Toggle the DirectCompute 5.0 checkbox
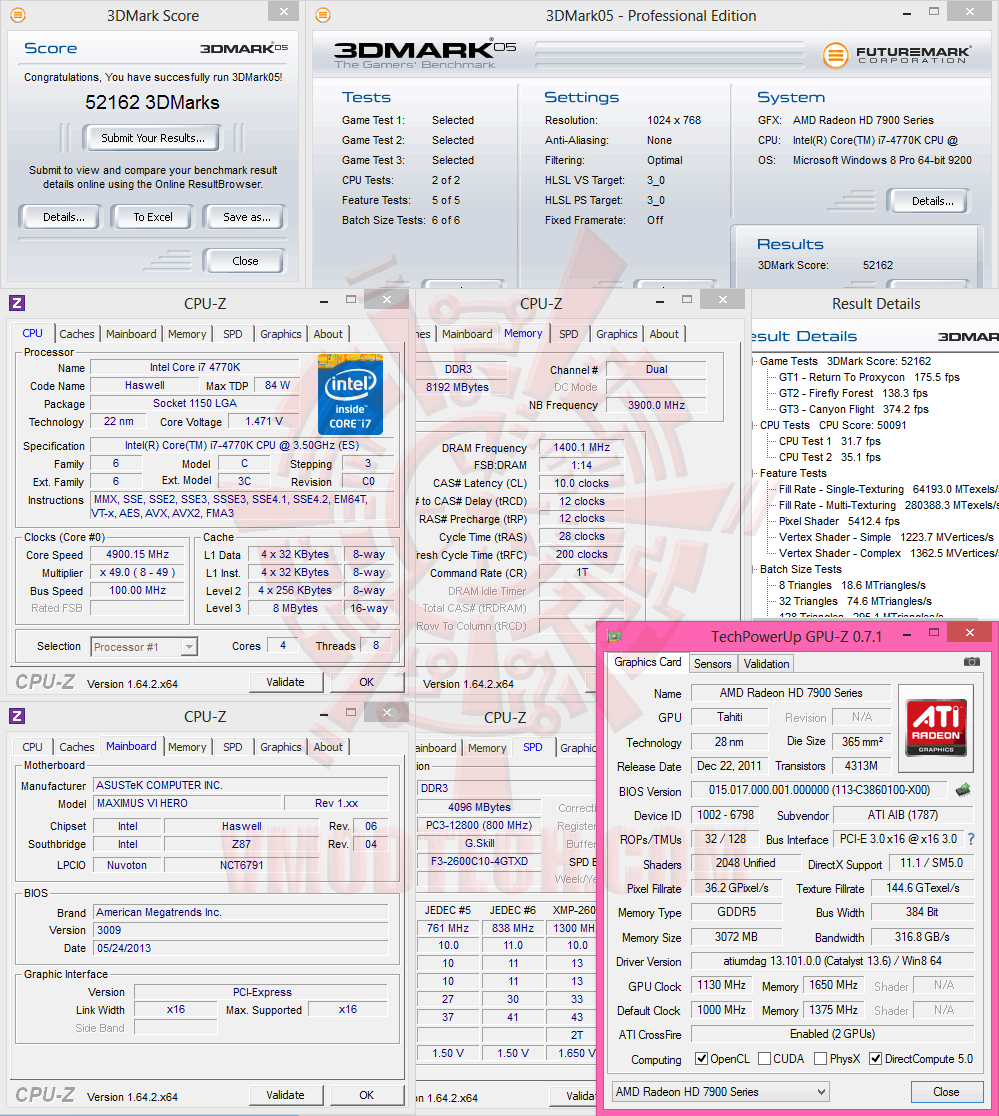999x1116 pixels. tap(876, 1058)
